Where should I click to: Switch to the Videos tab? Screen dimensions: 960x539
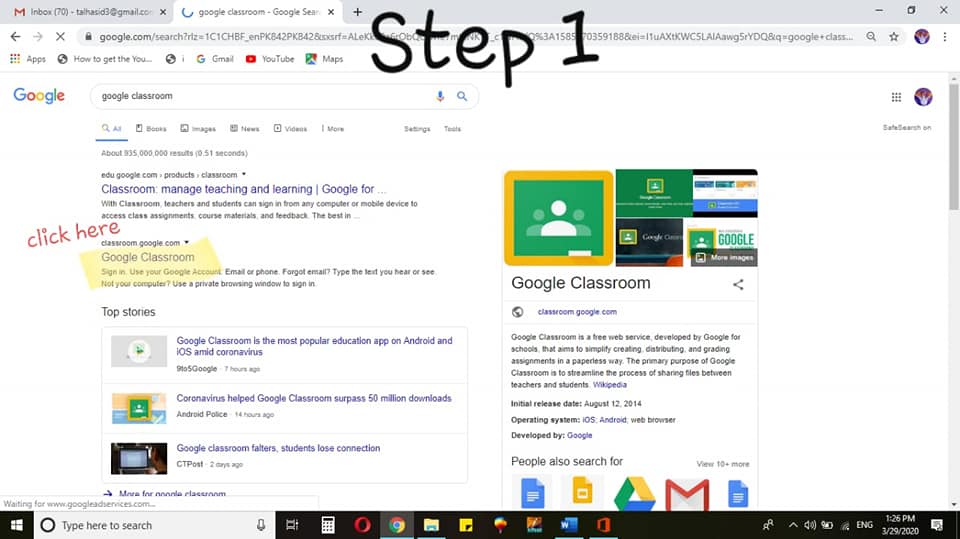[290, 129]
